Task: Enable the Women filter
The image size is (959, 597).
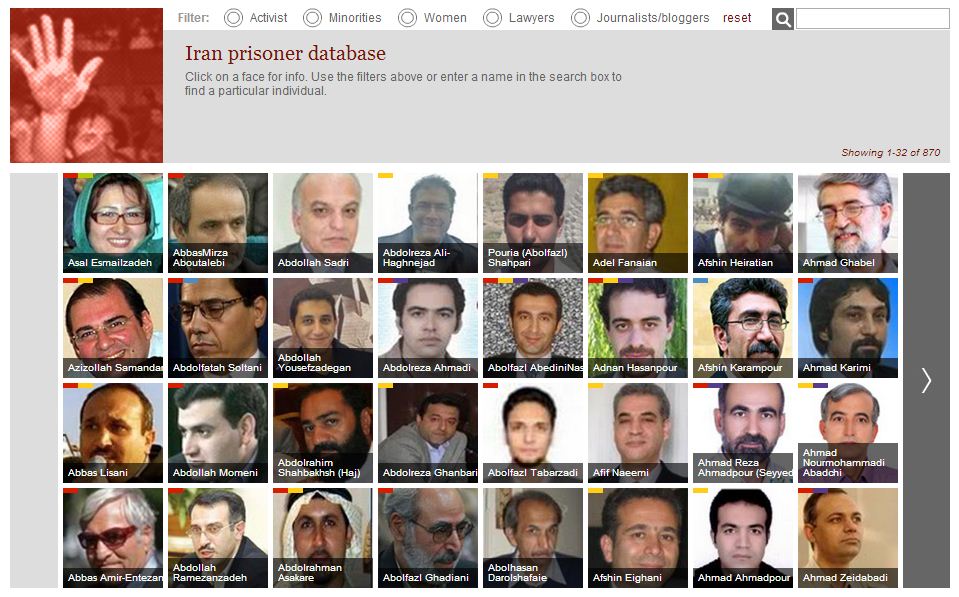Action: (x=407, y=18)
